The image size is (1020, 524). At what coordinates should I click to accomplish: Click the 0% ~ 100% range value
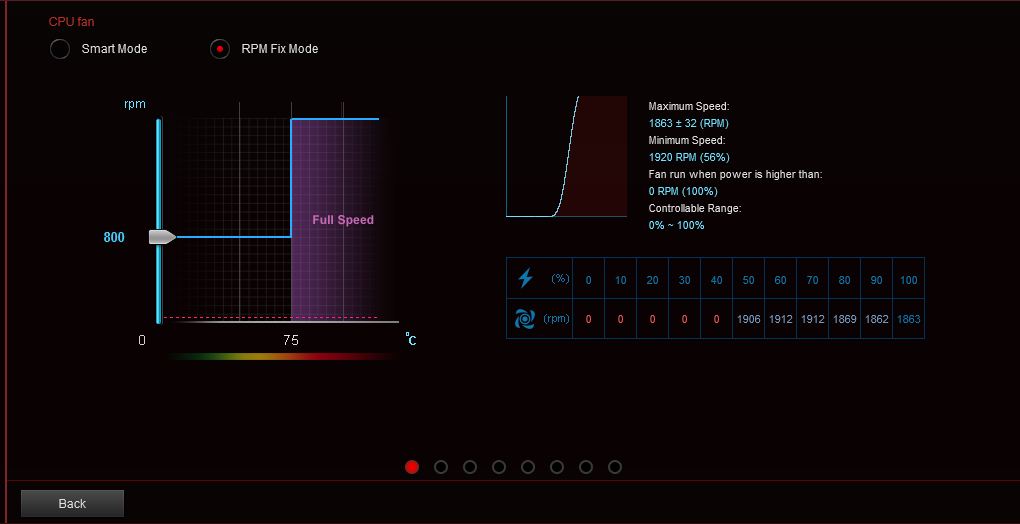(x=677, y=225)
